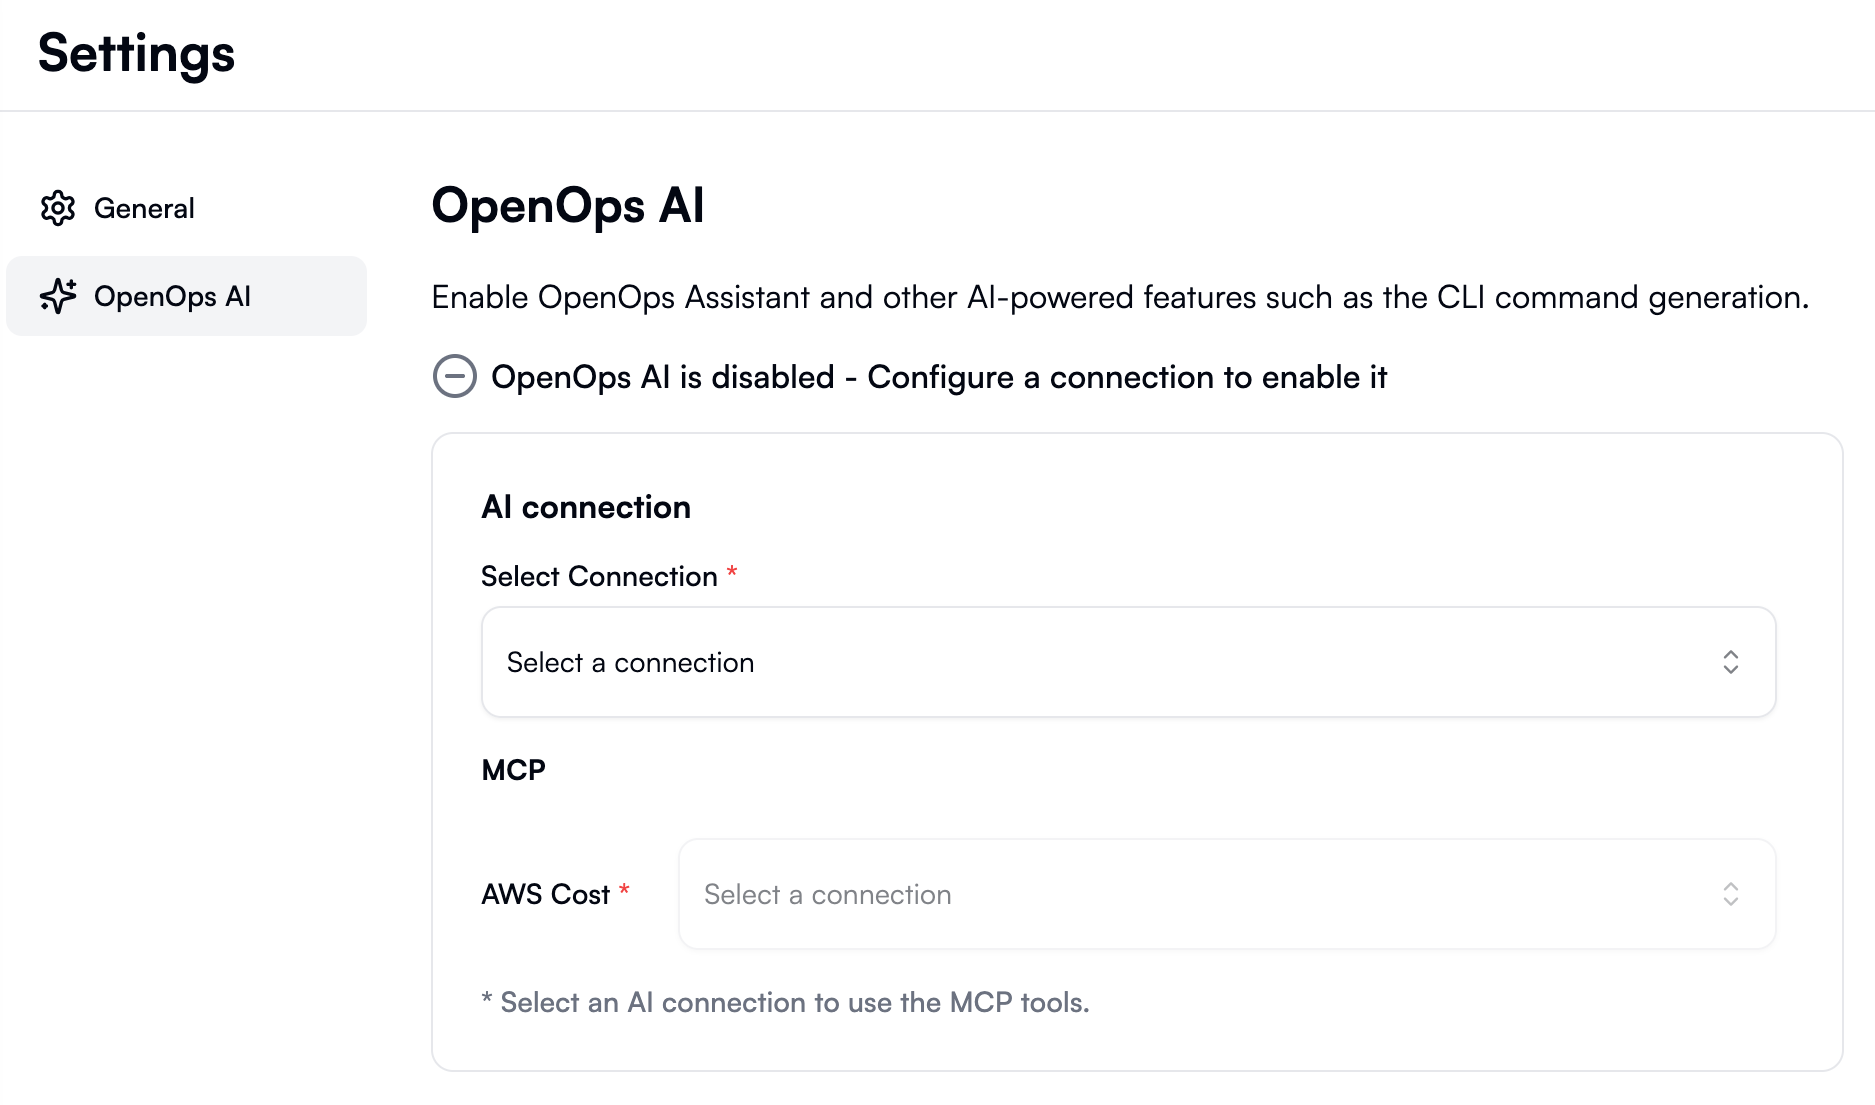Switch to the General settings section
This screenshot has width=1875, height=1105.
click(145, 208)
